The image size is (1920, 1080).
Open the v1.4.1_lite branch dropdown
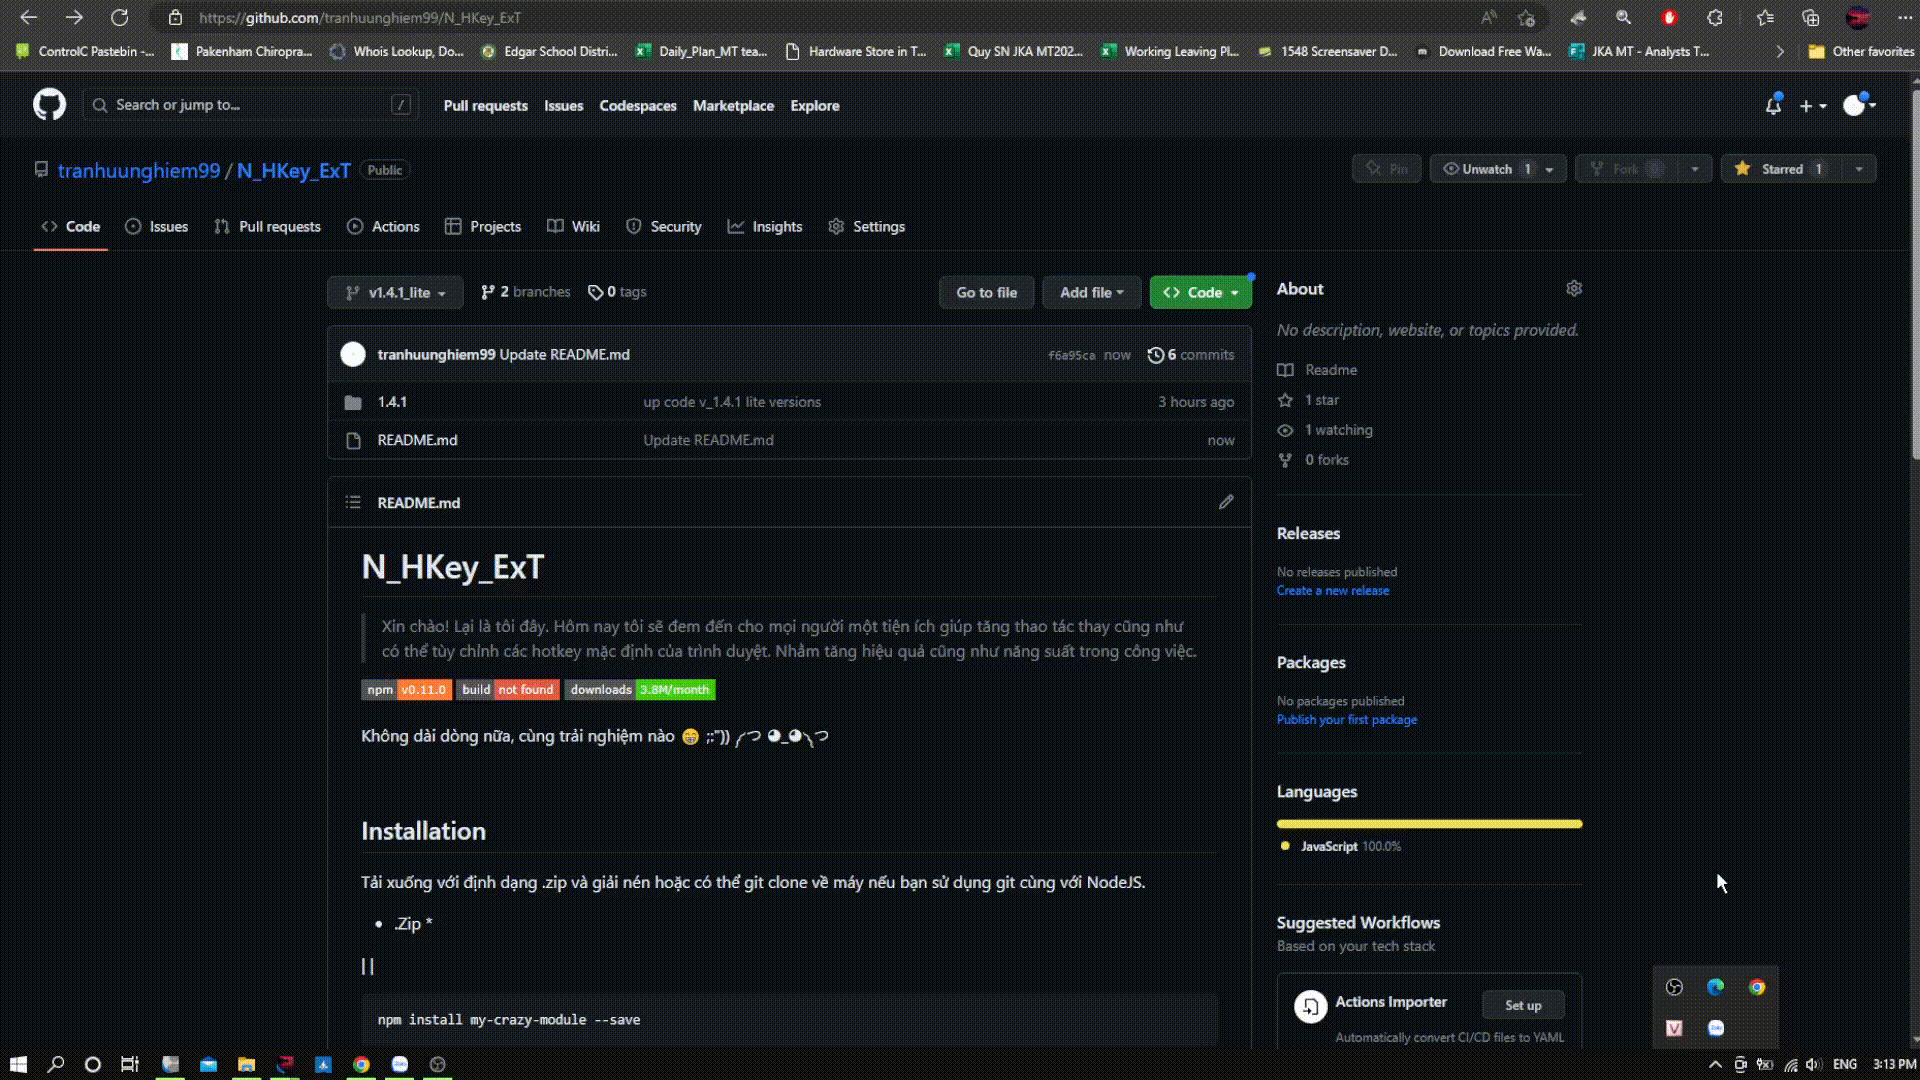tap(394, 292)
